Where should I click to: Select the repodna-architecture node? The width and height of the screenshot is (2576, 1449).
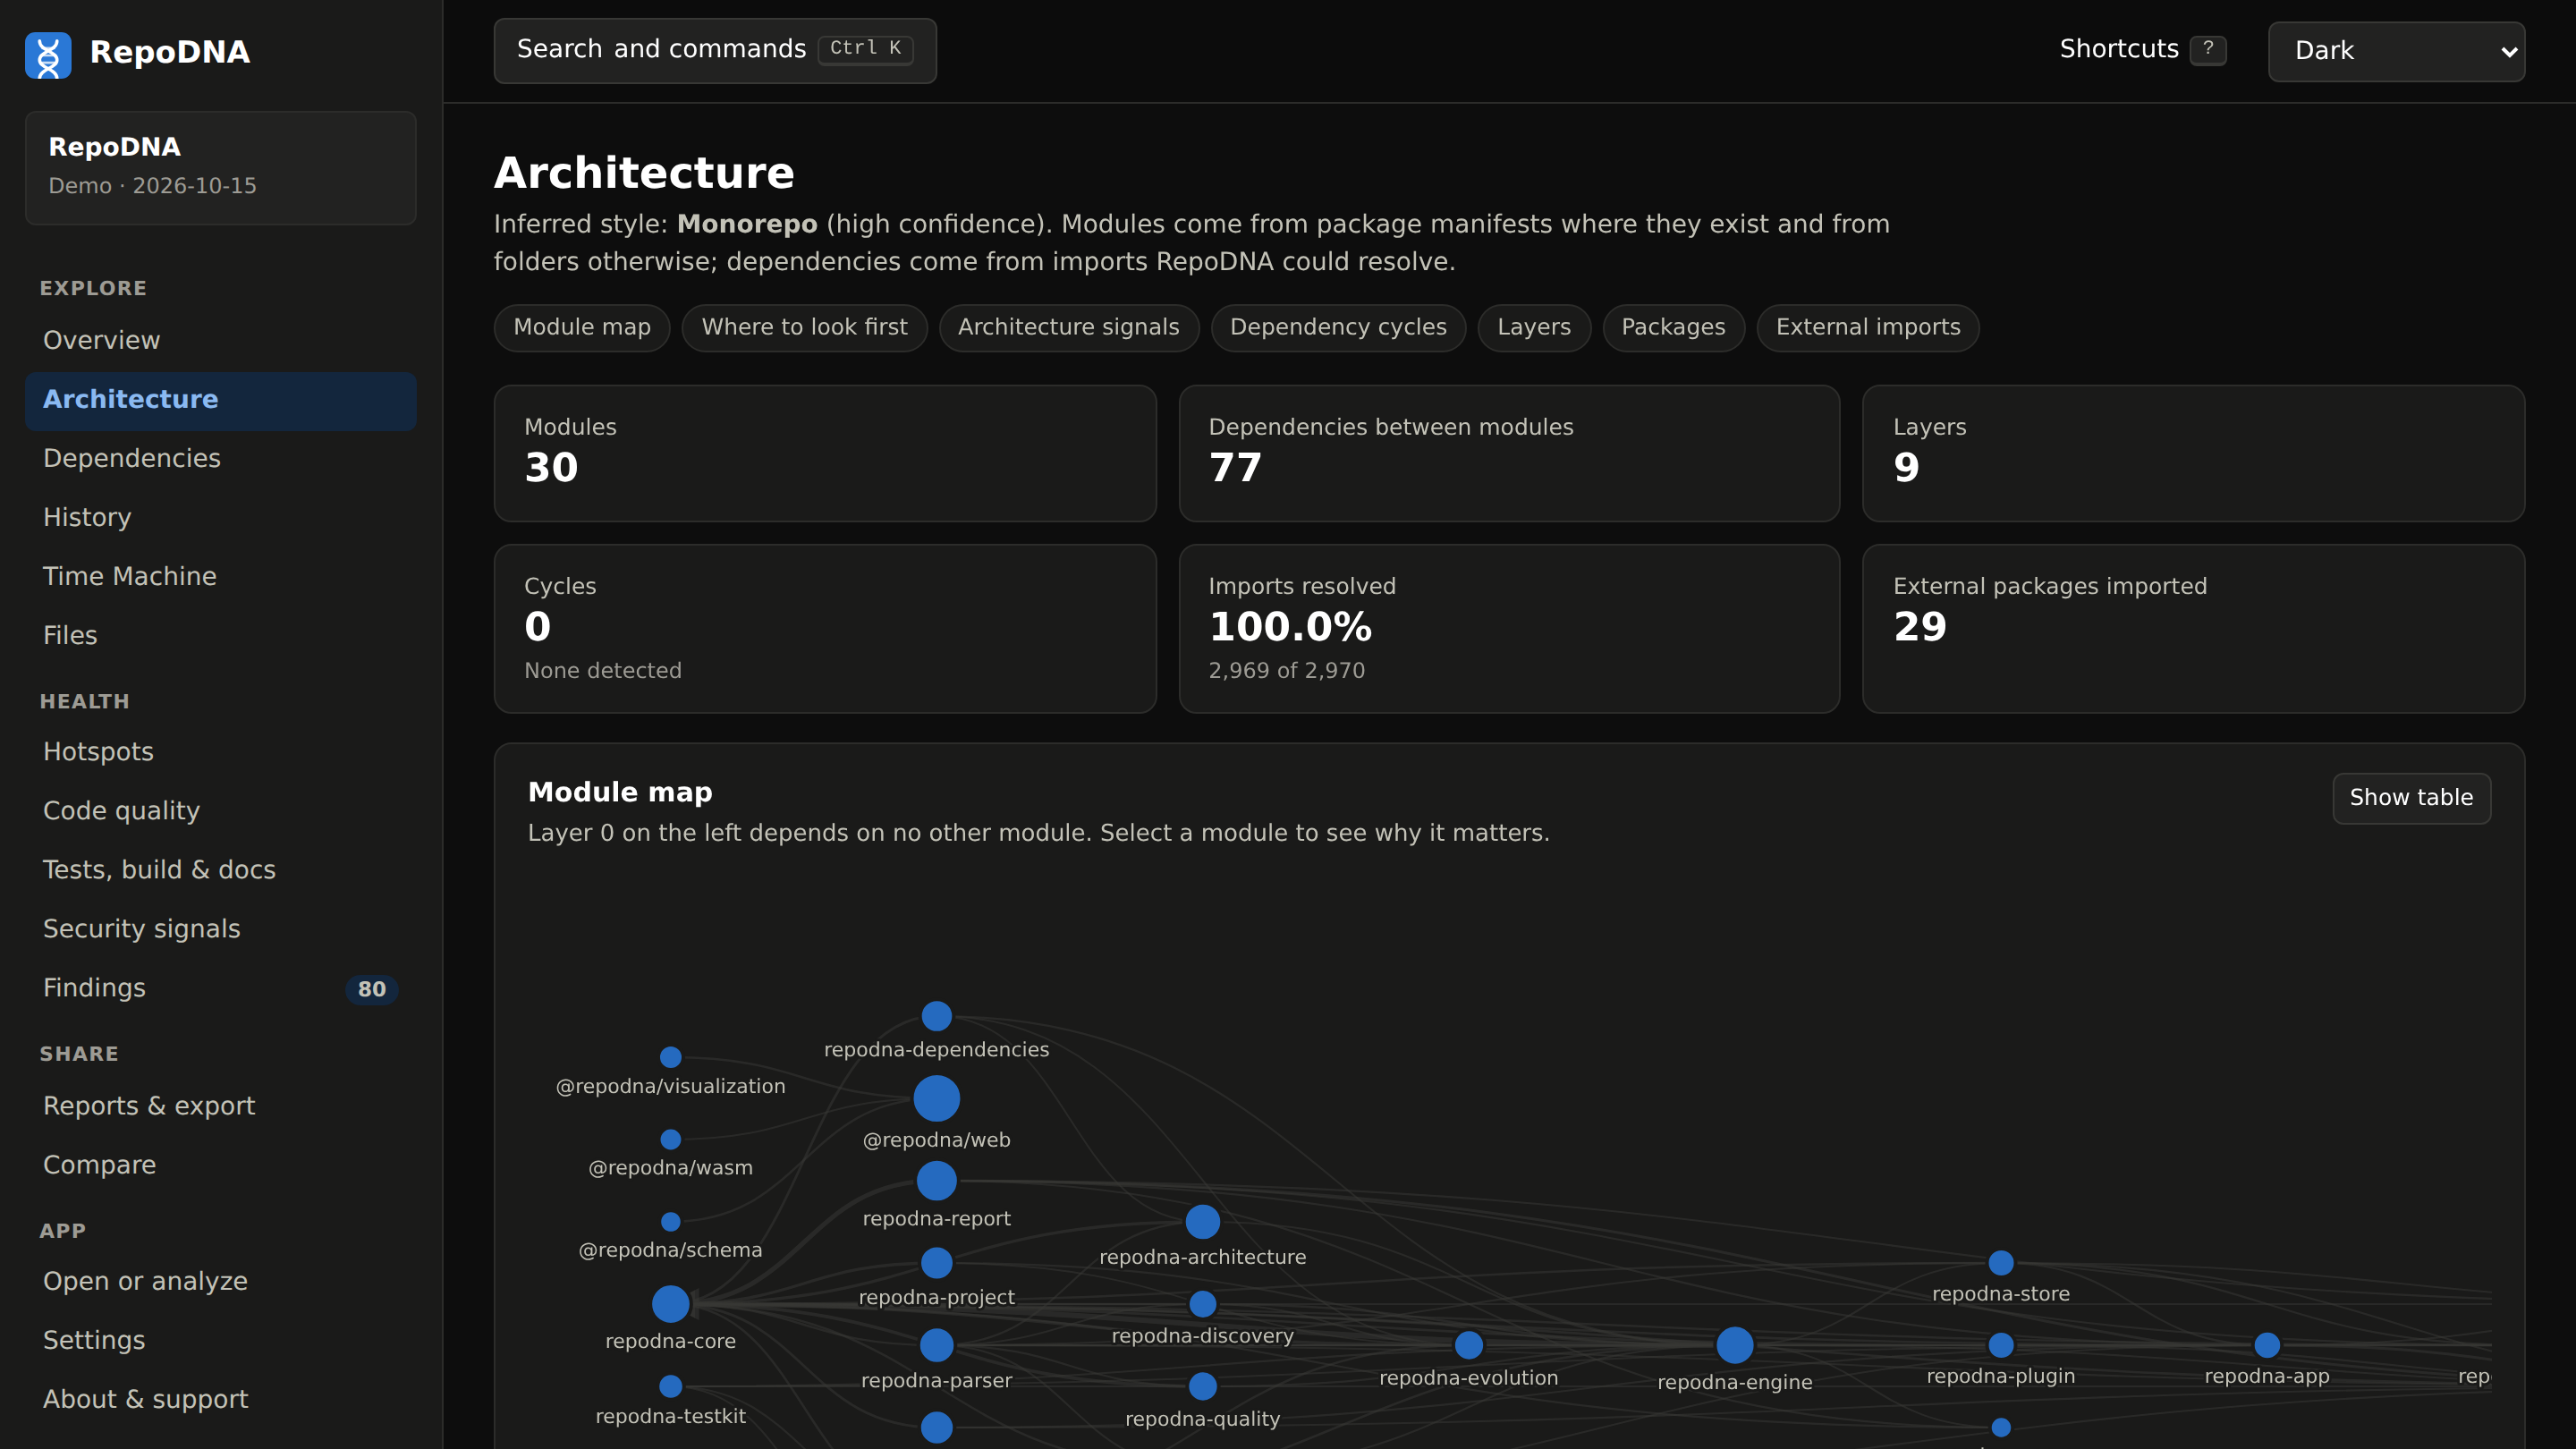(x=1203, y=1222)
